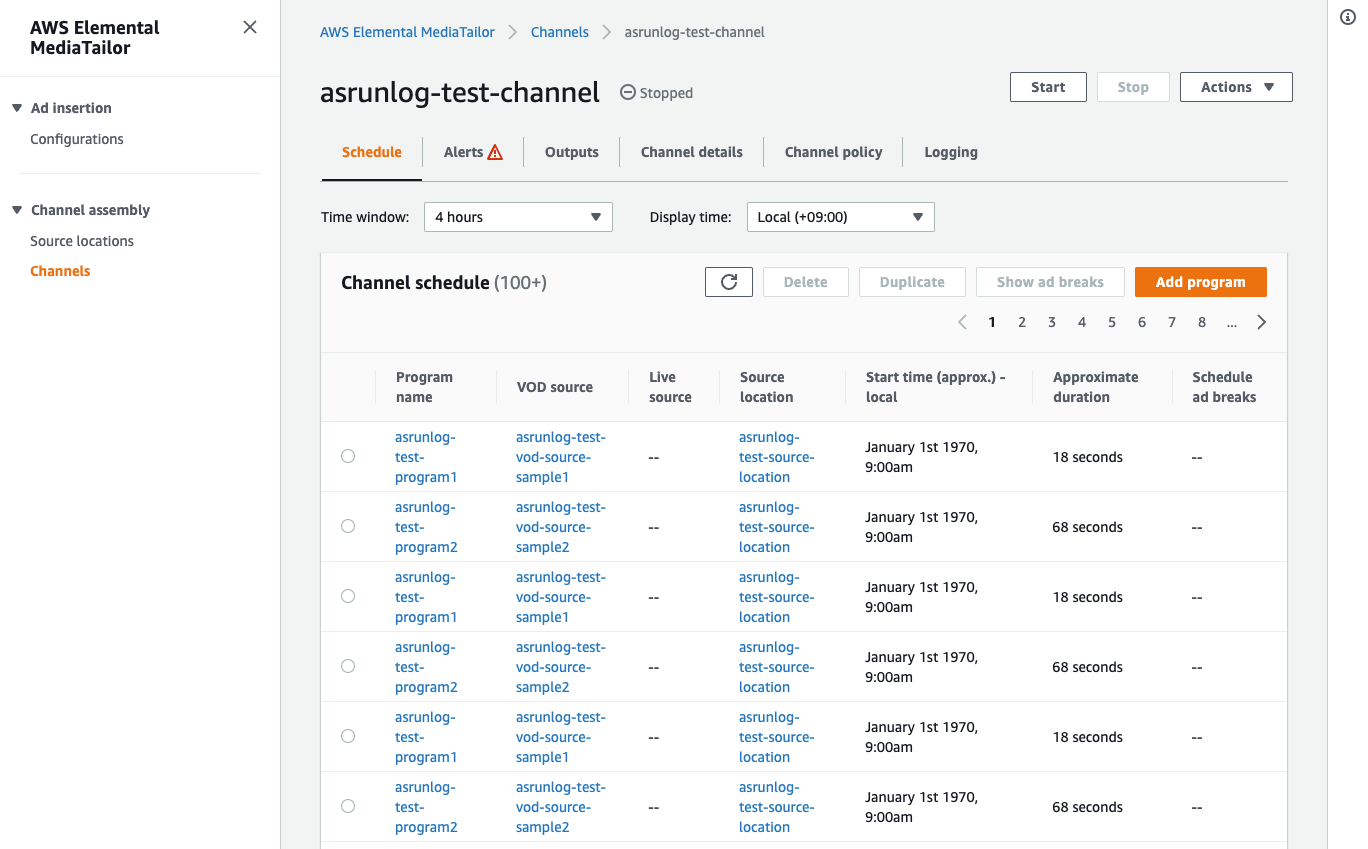Select the third row's radio button
Viewport: 1368px width, 849px height.
pyautogui.click(x=348, y=596)
